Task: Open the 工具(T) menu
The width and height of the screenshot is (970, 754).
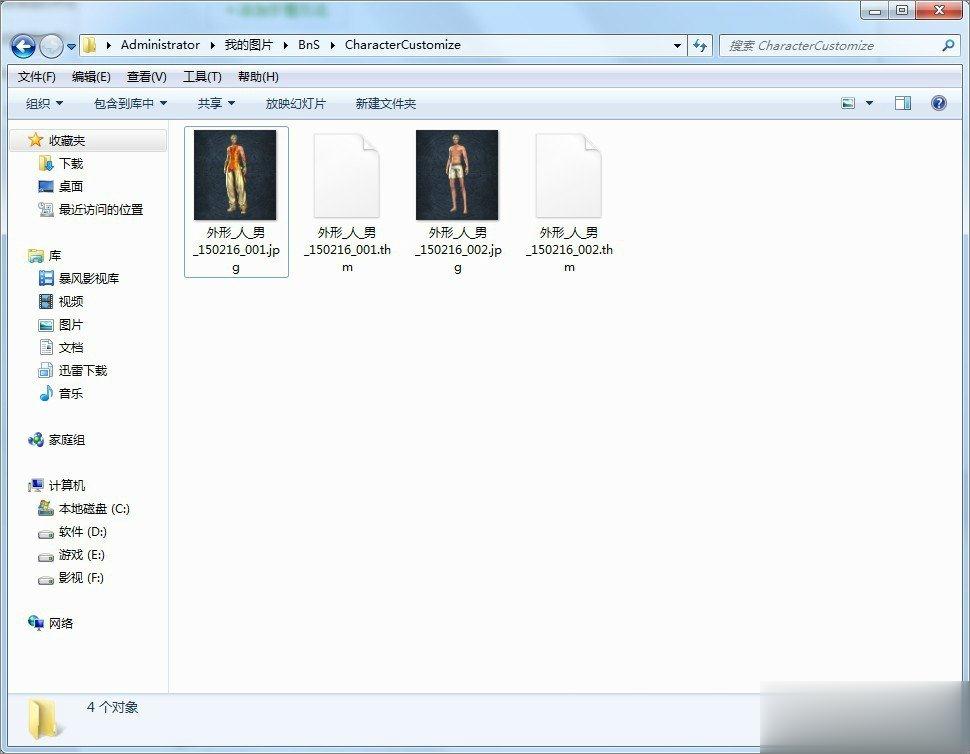Action: point(202,77)
